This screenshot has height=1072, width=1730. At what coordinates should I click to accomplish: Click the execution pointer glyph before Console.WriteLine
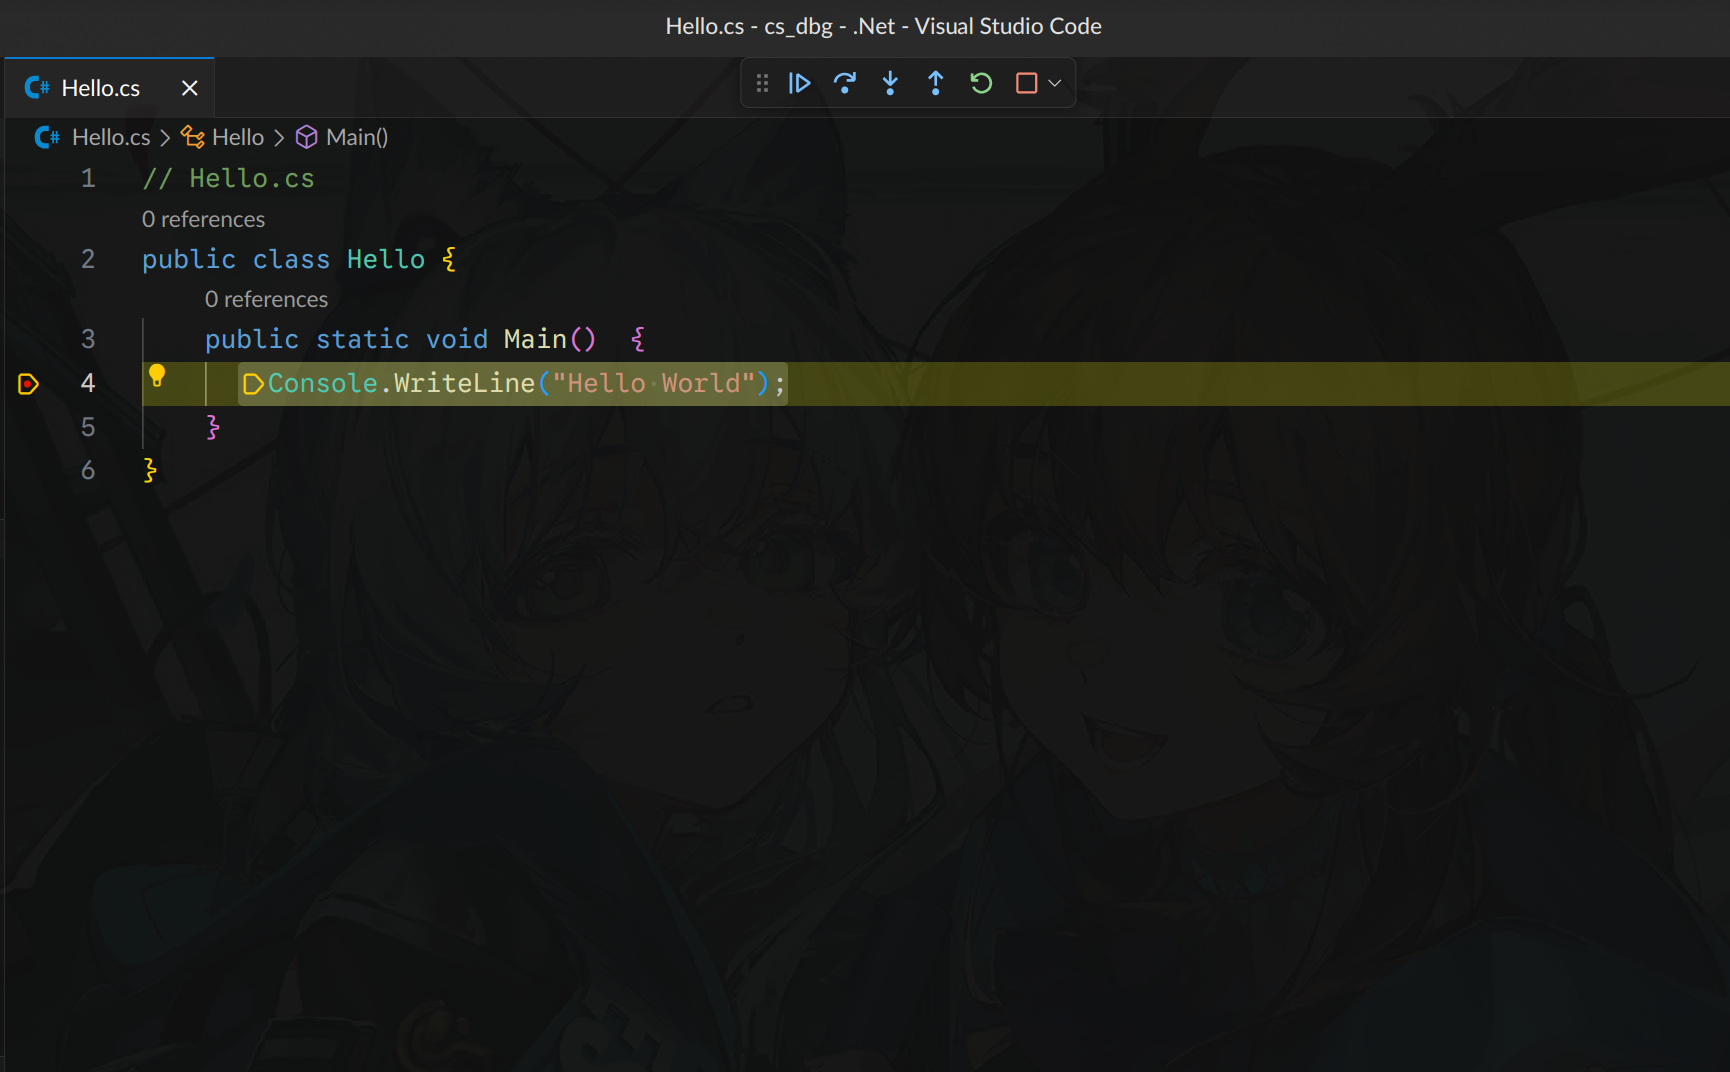coord(252,383)
